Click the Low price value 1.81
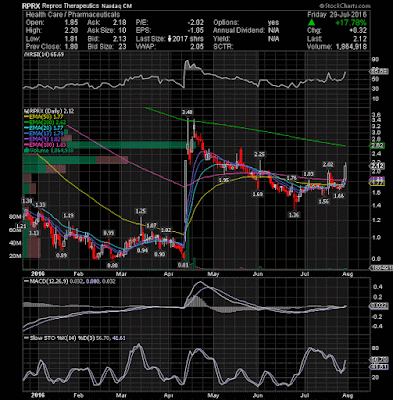Screen dimensions: 393x400 pyautogui.click(x=72, y=39)
